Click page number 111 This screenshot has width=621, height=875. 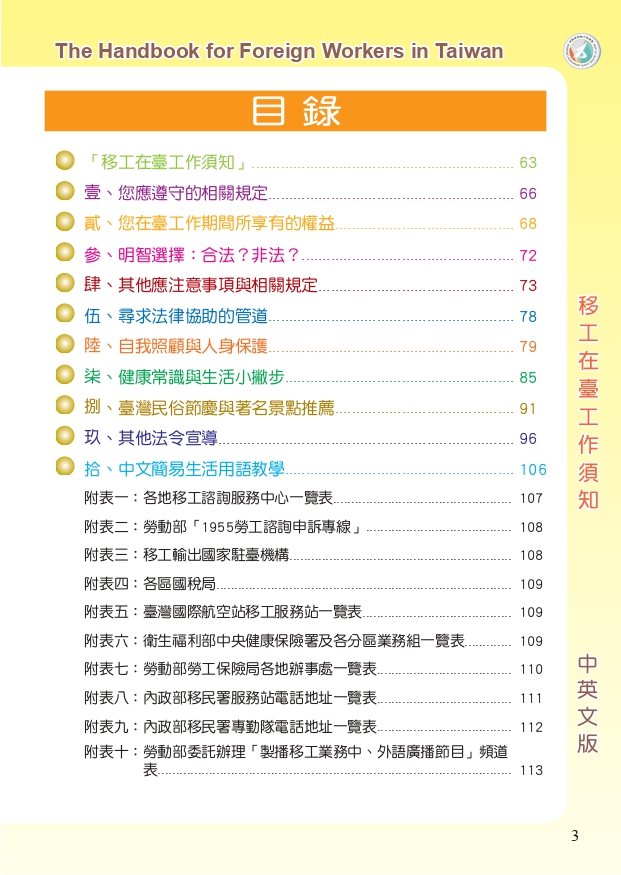(531, 698)
